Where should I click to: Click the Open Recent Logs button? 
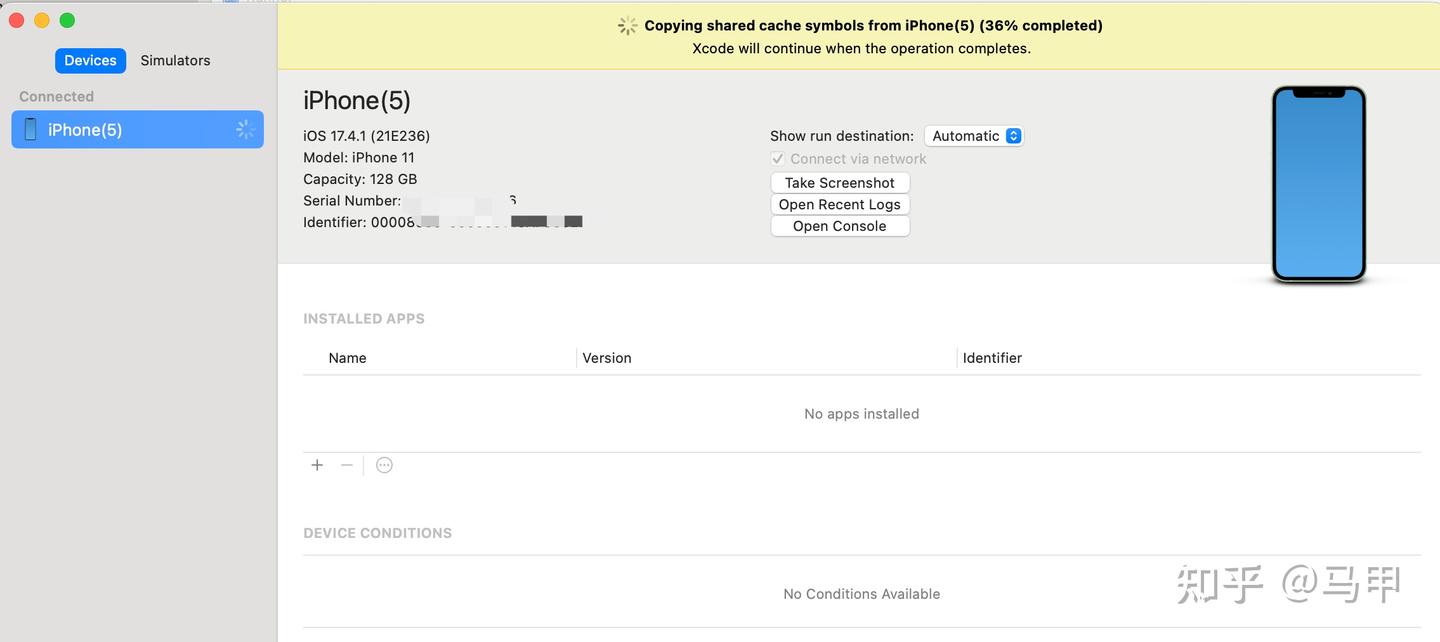[840, 204]
